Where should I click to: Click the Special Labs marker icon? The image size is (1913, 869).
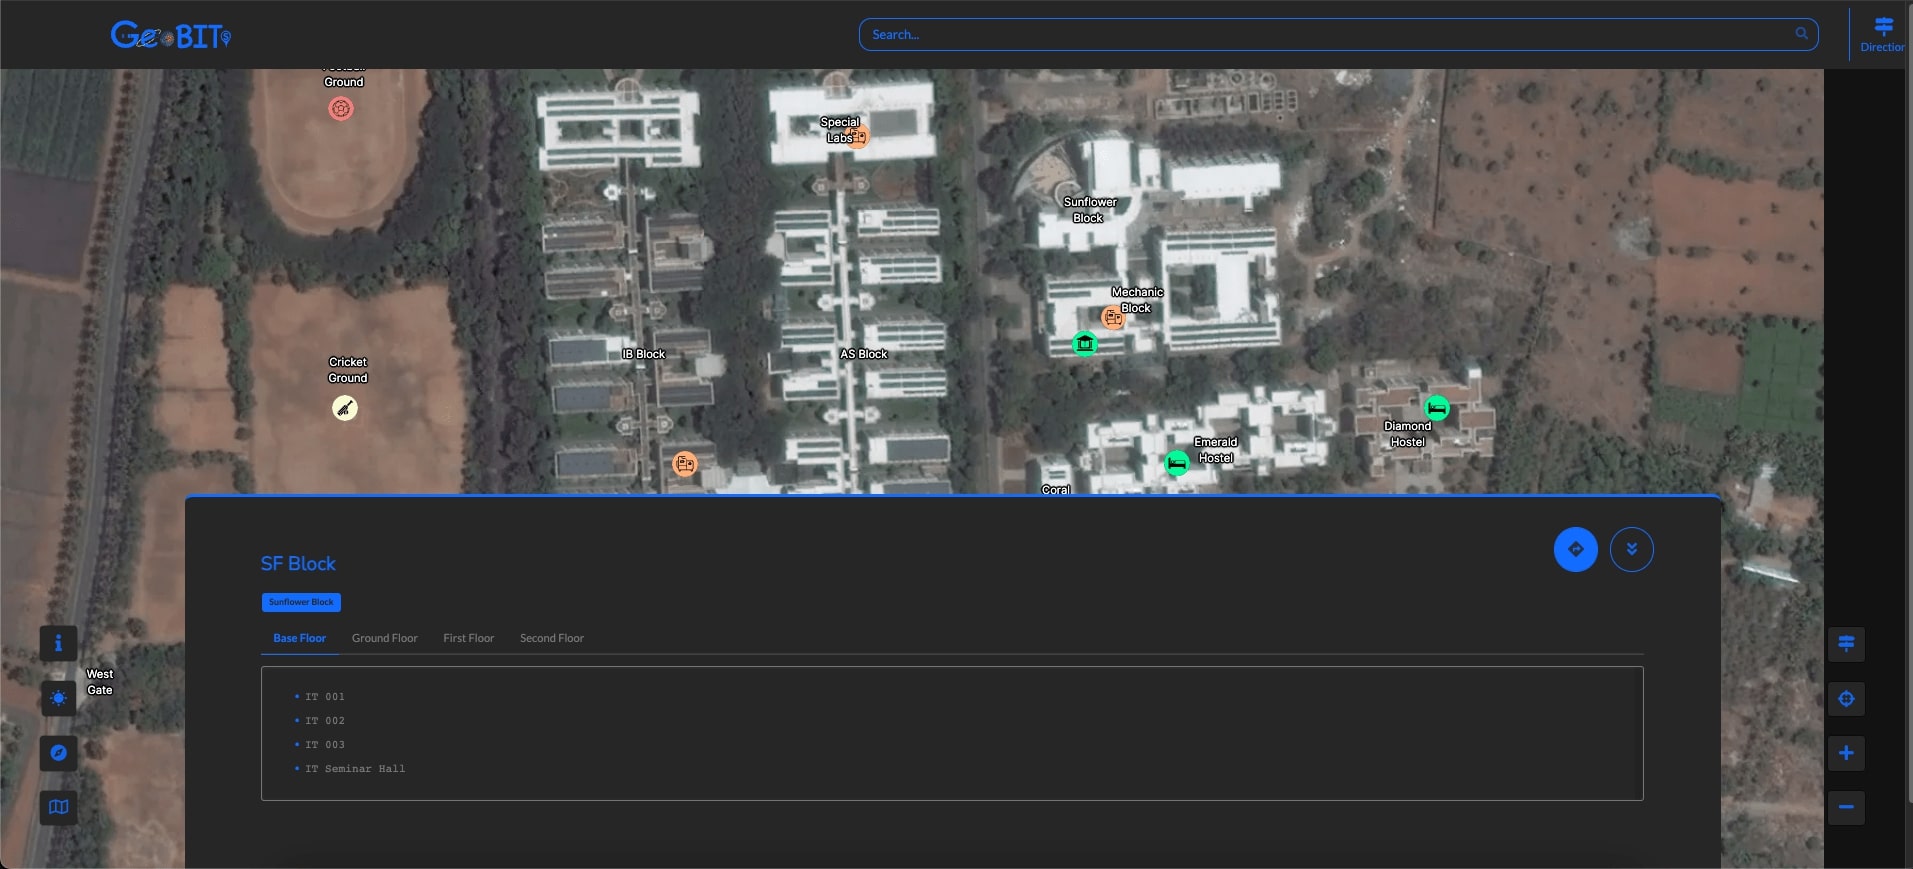pos(860,136)
